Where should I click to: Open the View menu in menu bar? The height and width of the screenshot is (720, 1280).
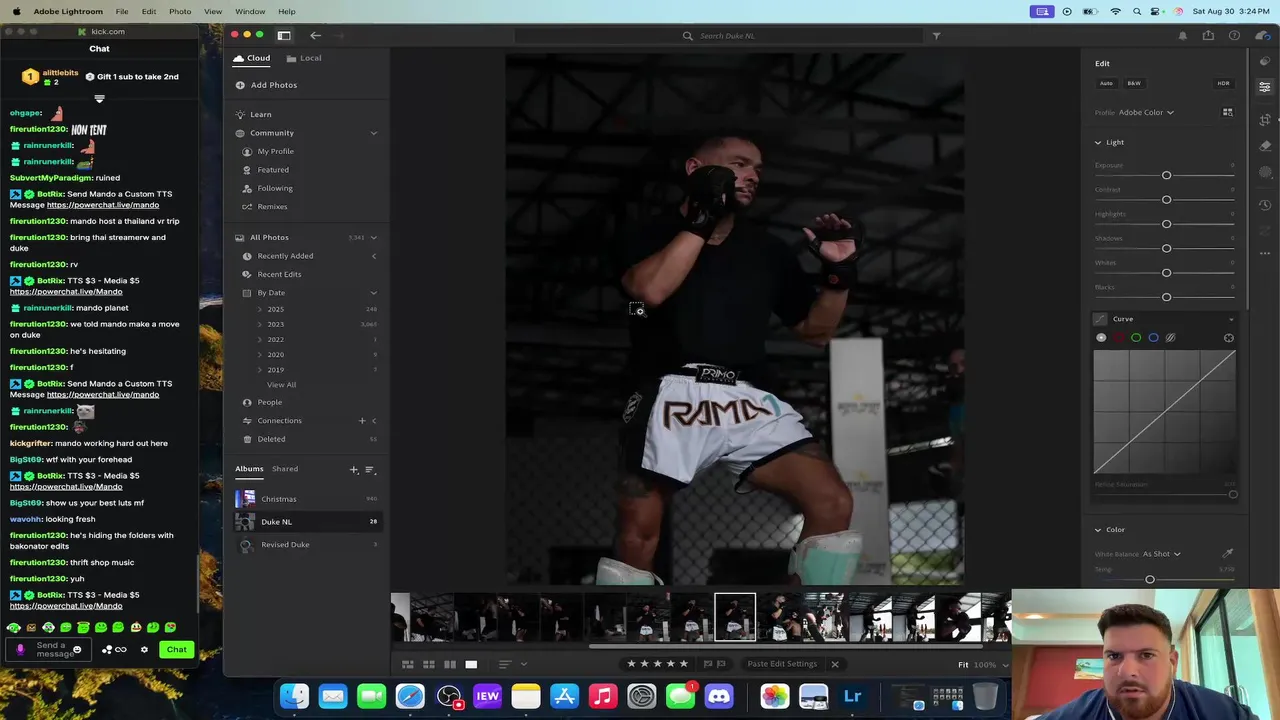click(x=213, y=11)
